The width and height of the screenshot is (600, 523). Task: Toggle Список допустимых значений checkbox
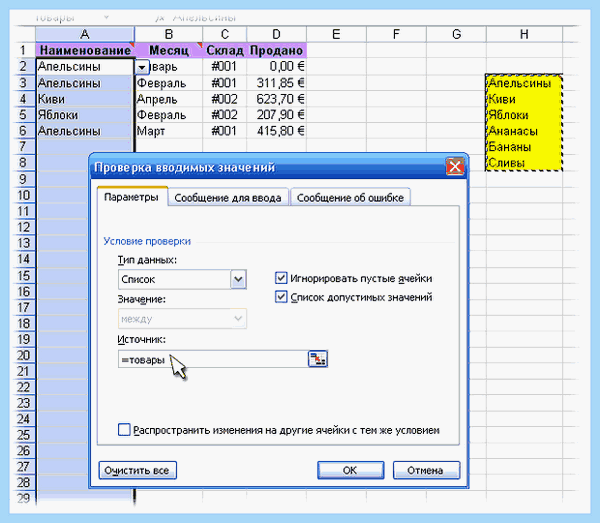281,297
